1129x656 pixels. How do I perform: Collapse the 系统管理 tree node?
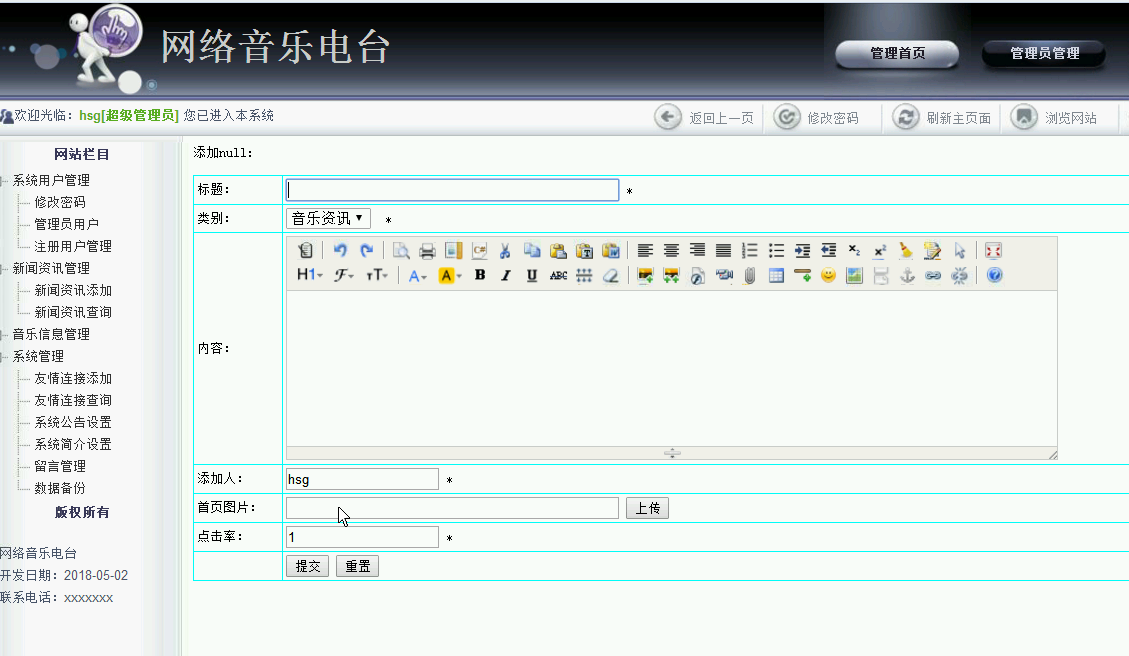pyautogui.click(x=4, y=356)
